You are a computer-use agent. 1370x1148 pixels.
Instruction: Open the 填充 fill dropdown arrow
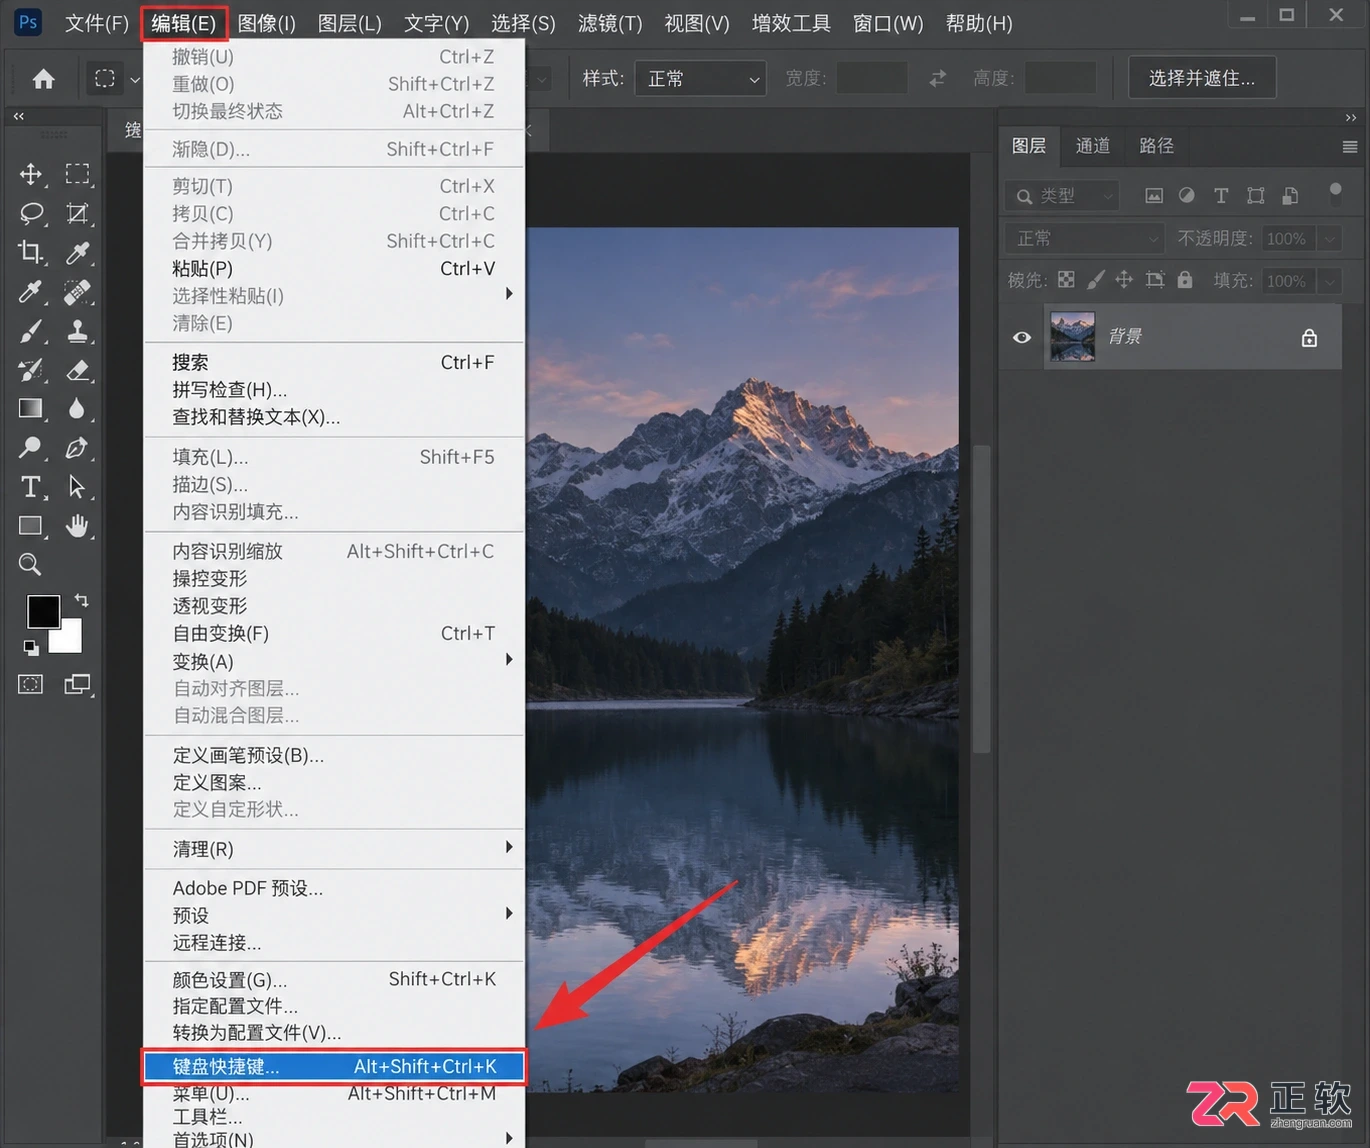point(1330,281)
